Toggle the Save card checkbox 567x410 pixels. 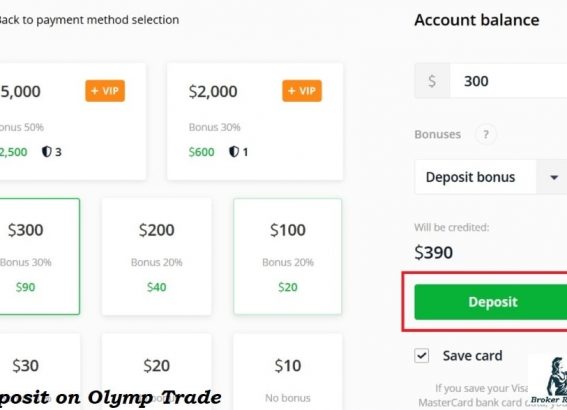422,355
